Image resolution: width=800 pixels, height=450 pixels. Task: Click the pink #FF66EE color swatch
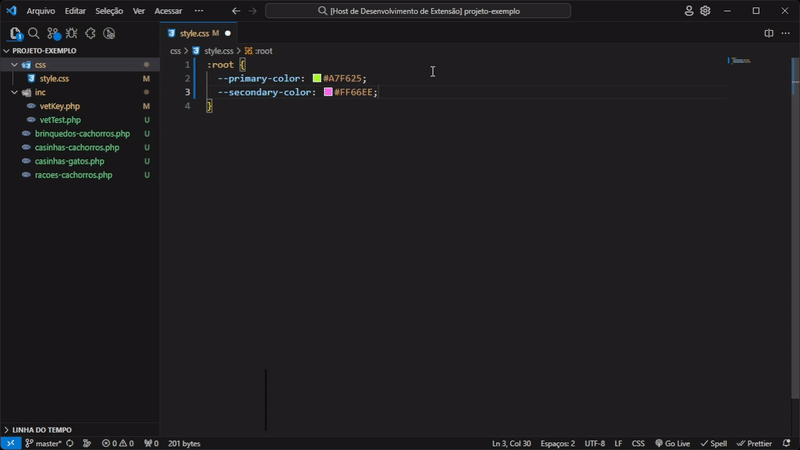tap(328, 92)
